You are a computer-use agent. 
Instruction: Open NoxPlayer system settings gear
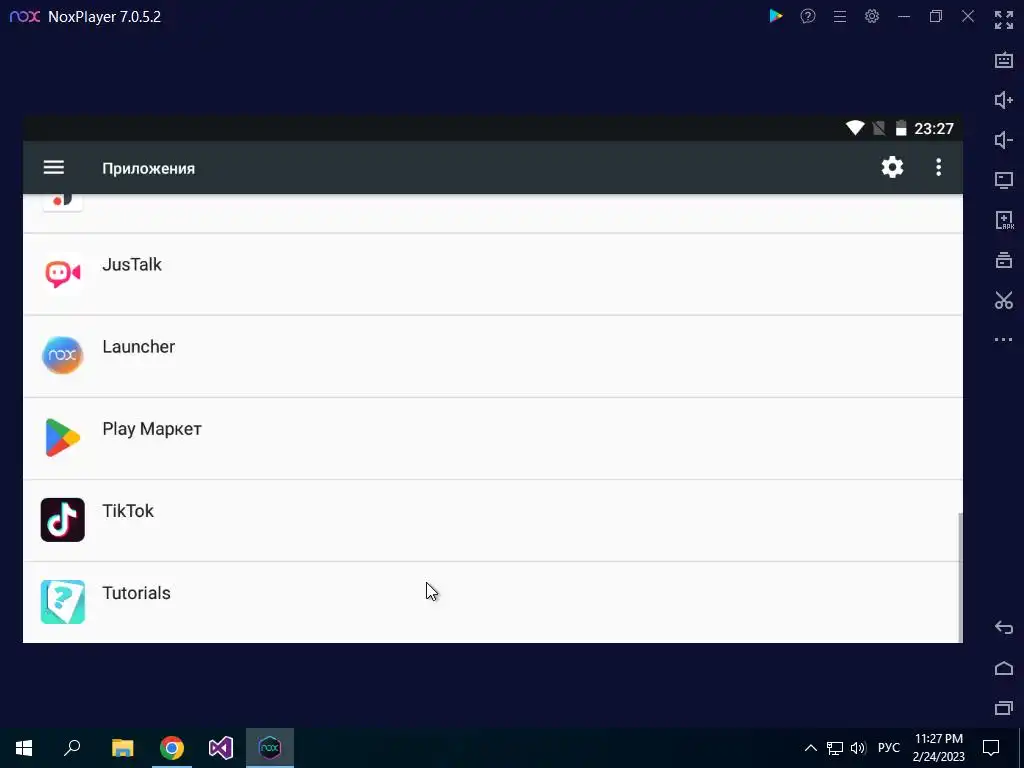point(872,16)
